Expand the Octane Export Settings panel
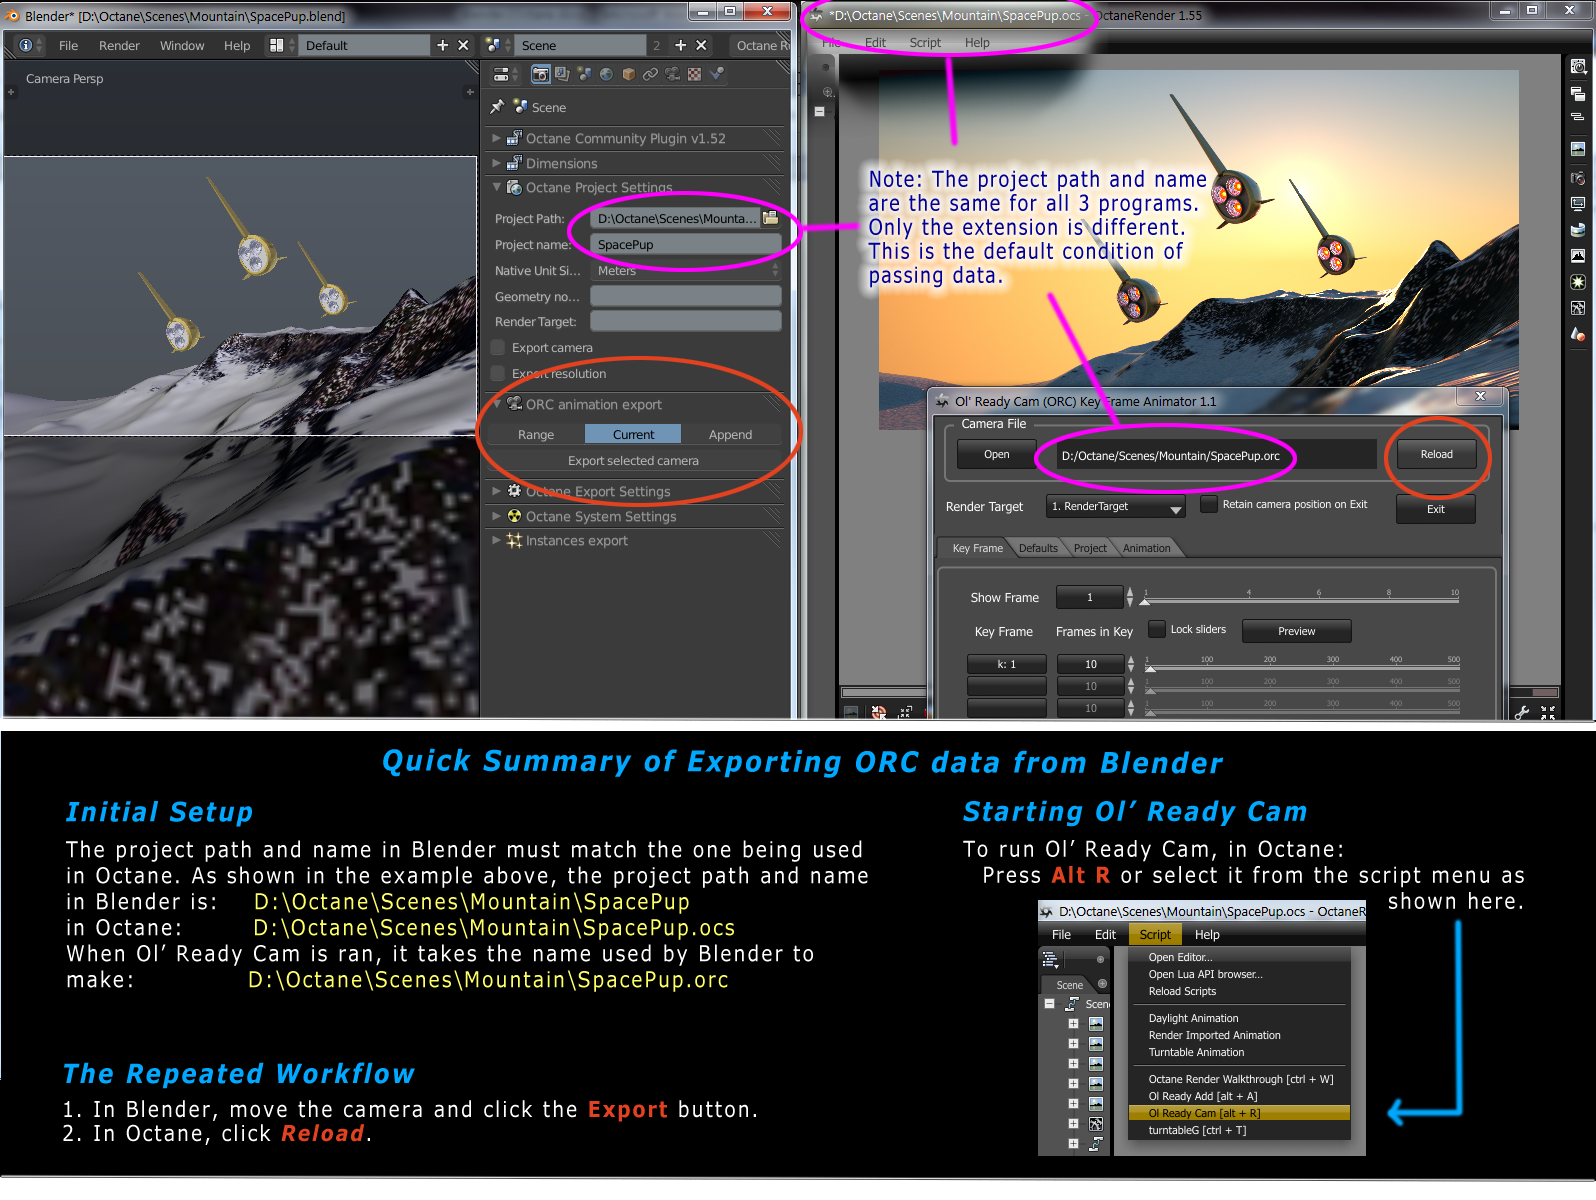1596x1200 pixels. pos(497,491)
